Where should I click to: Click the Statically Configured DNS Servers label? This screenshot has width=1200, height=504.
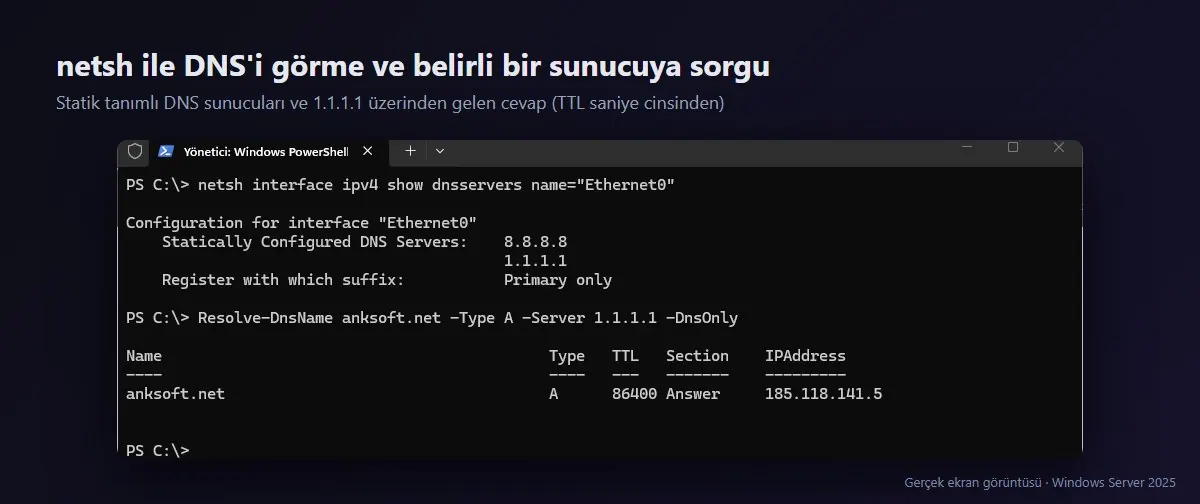pos(314,242)
